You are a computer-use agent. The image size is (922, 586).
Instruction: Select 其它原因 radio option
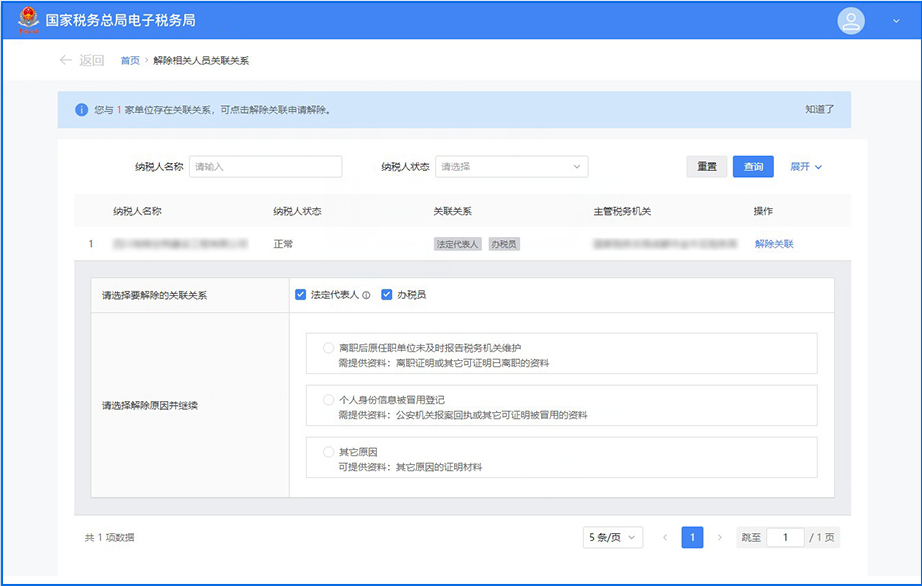[328, 452]
